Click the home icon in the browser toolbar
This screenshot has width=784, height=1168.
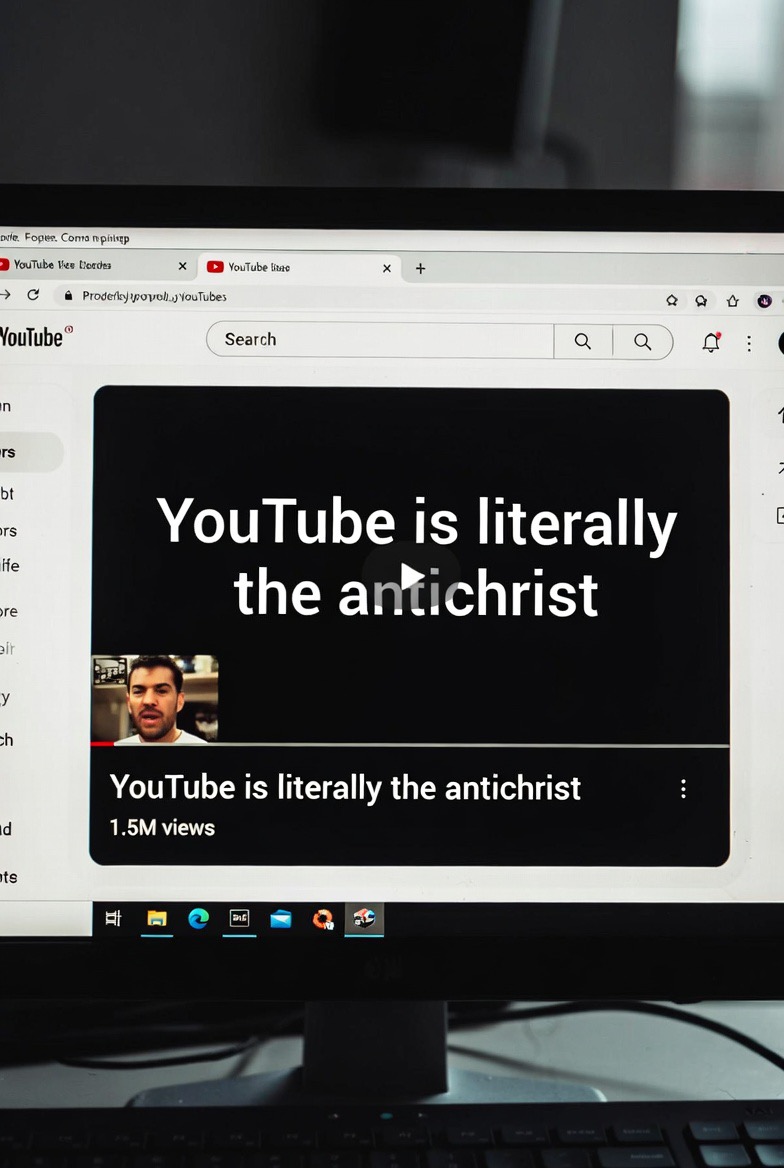pos(733,301)
